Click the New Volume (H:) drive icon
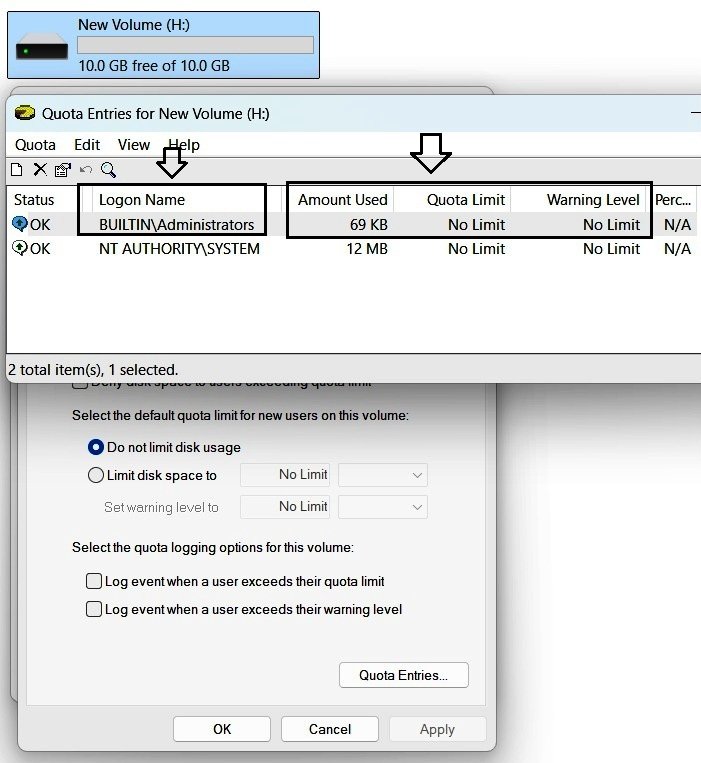701x763 pixels. pos(42,48)
